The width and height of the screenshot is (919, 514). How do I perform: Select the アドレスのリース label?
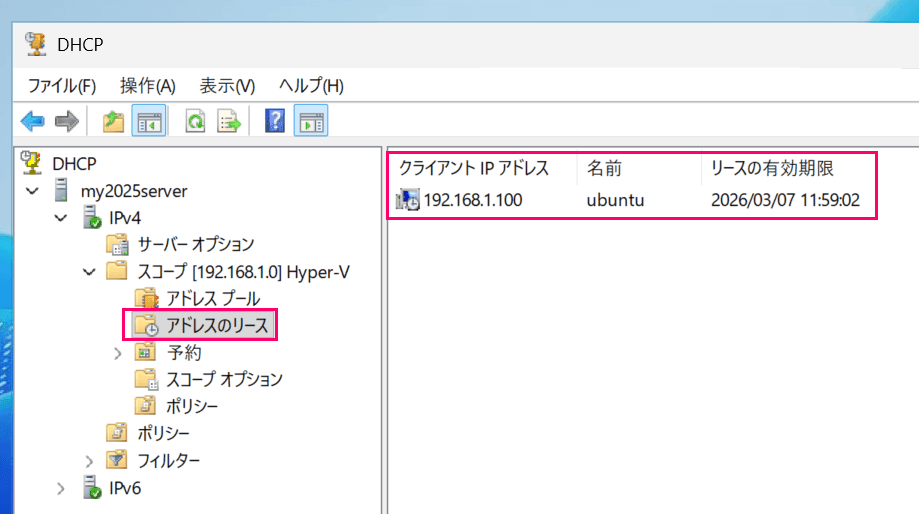click(x=217, y=325)
